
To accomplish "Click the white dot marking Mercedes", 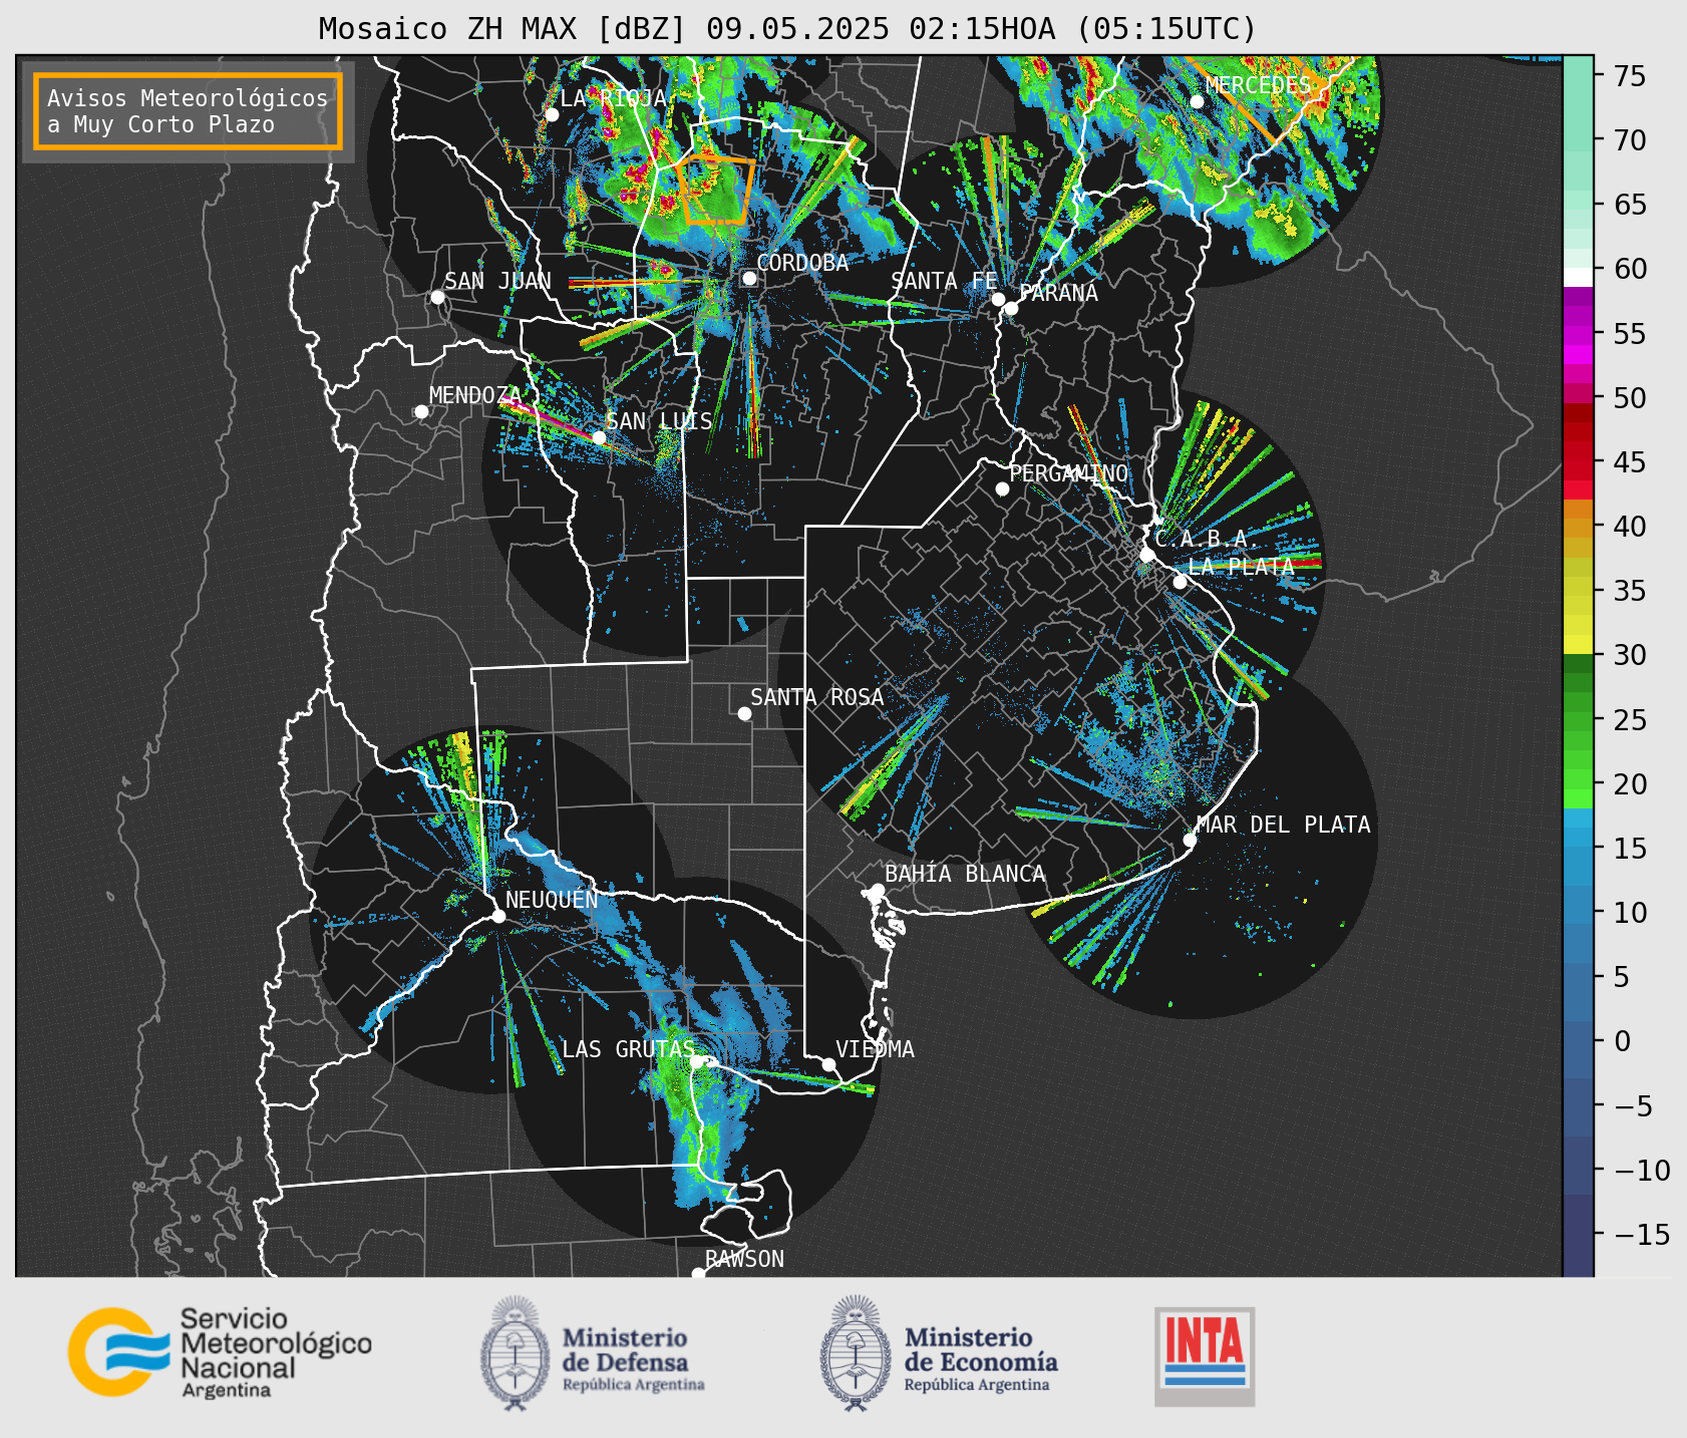I will [1196, 101].
